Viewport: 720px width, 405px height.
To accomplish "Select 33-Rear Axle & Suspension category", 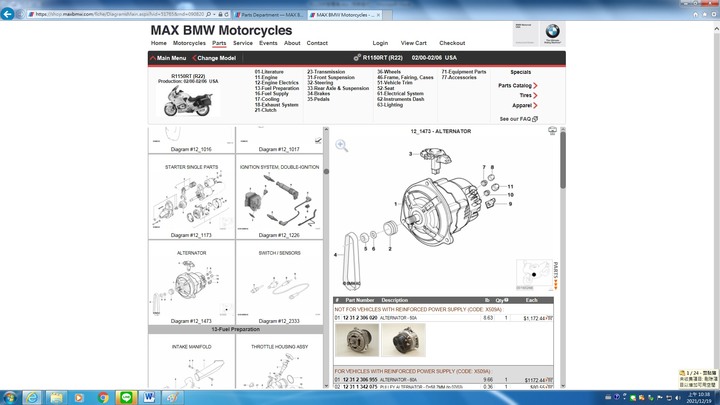I will click(x=338, y=88).
